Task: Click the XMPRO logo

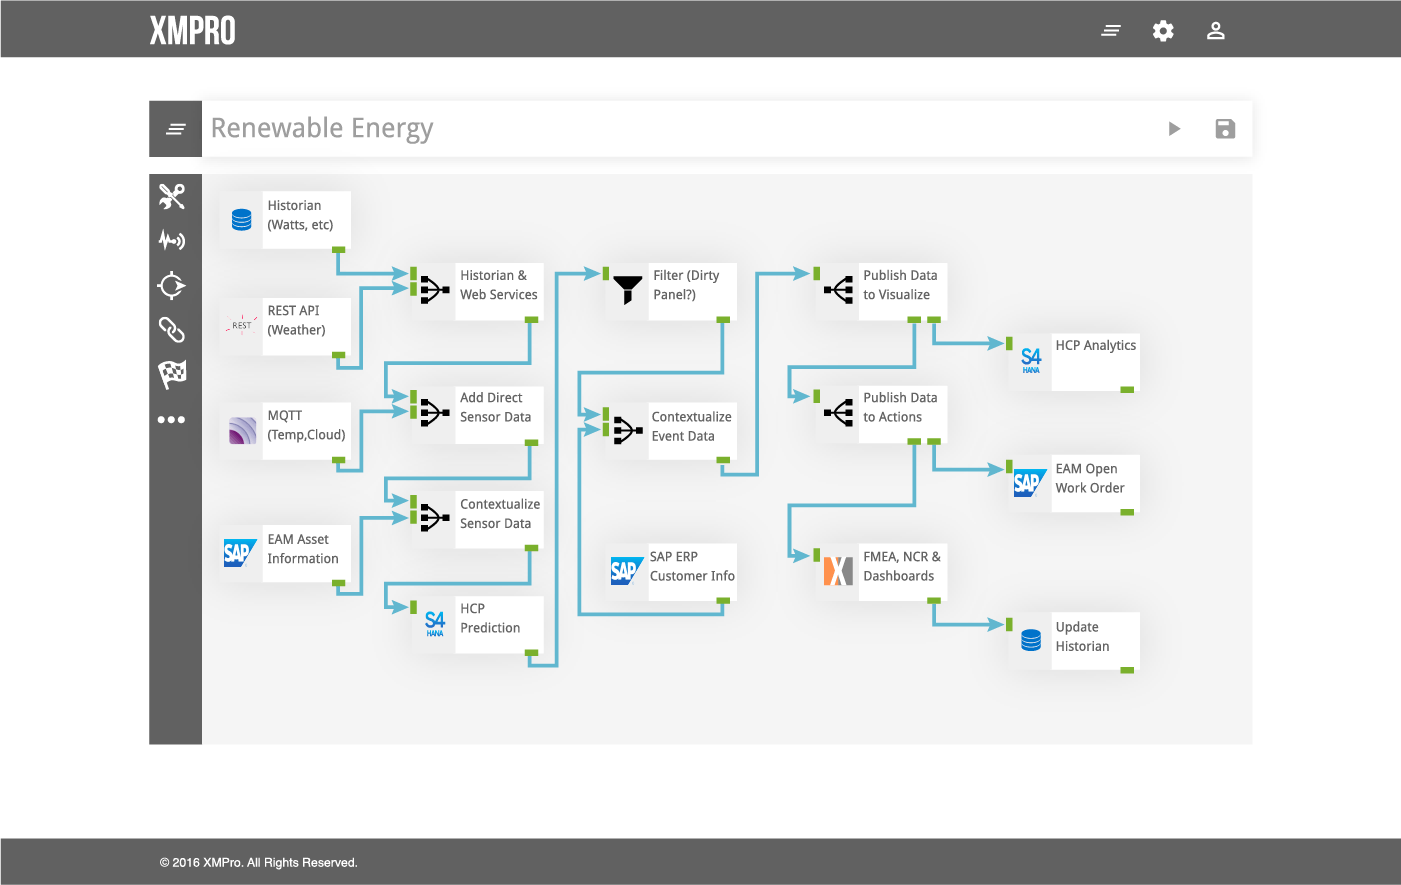Action: tap(193, 31)
